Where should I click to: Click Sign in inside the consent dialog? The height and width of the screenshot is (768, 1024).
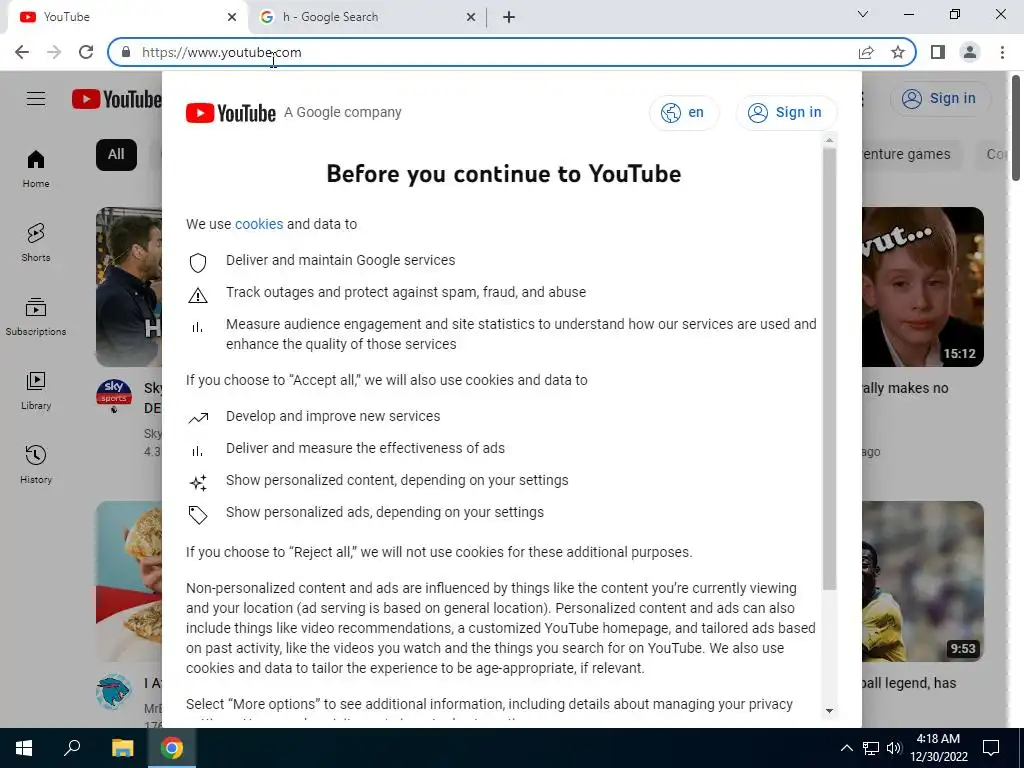tap(786, 113)
